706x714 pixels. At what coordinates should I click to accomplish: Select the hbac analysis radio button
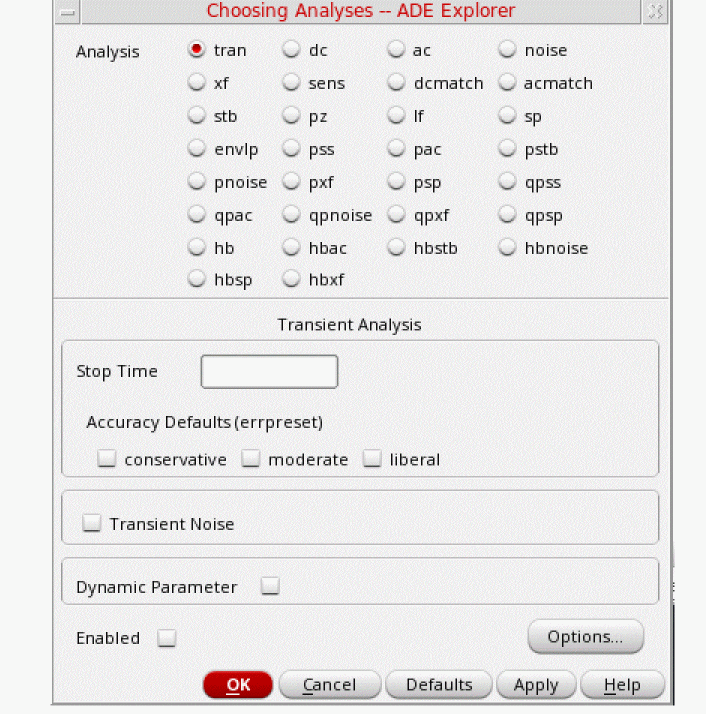291,248
